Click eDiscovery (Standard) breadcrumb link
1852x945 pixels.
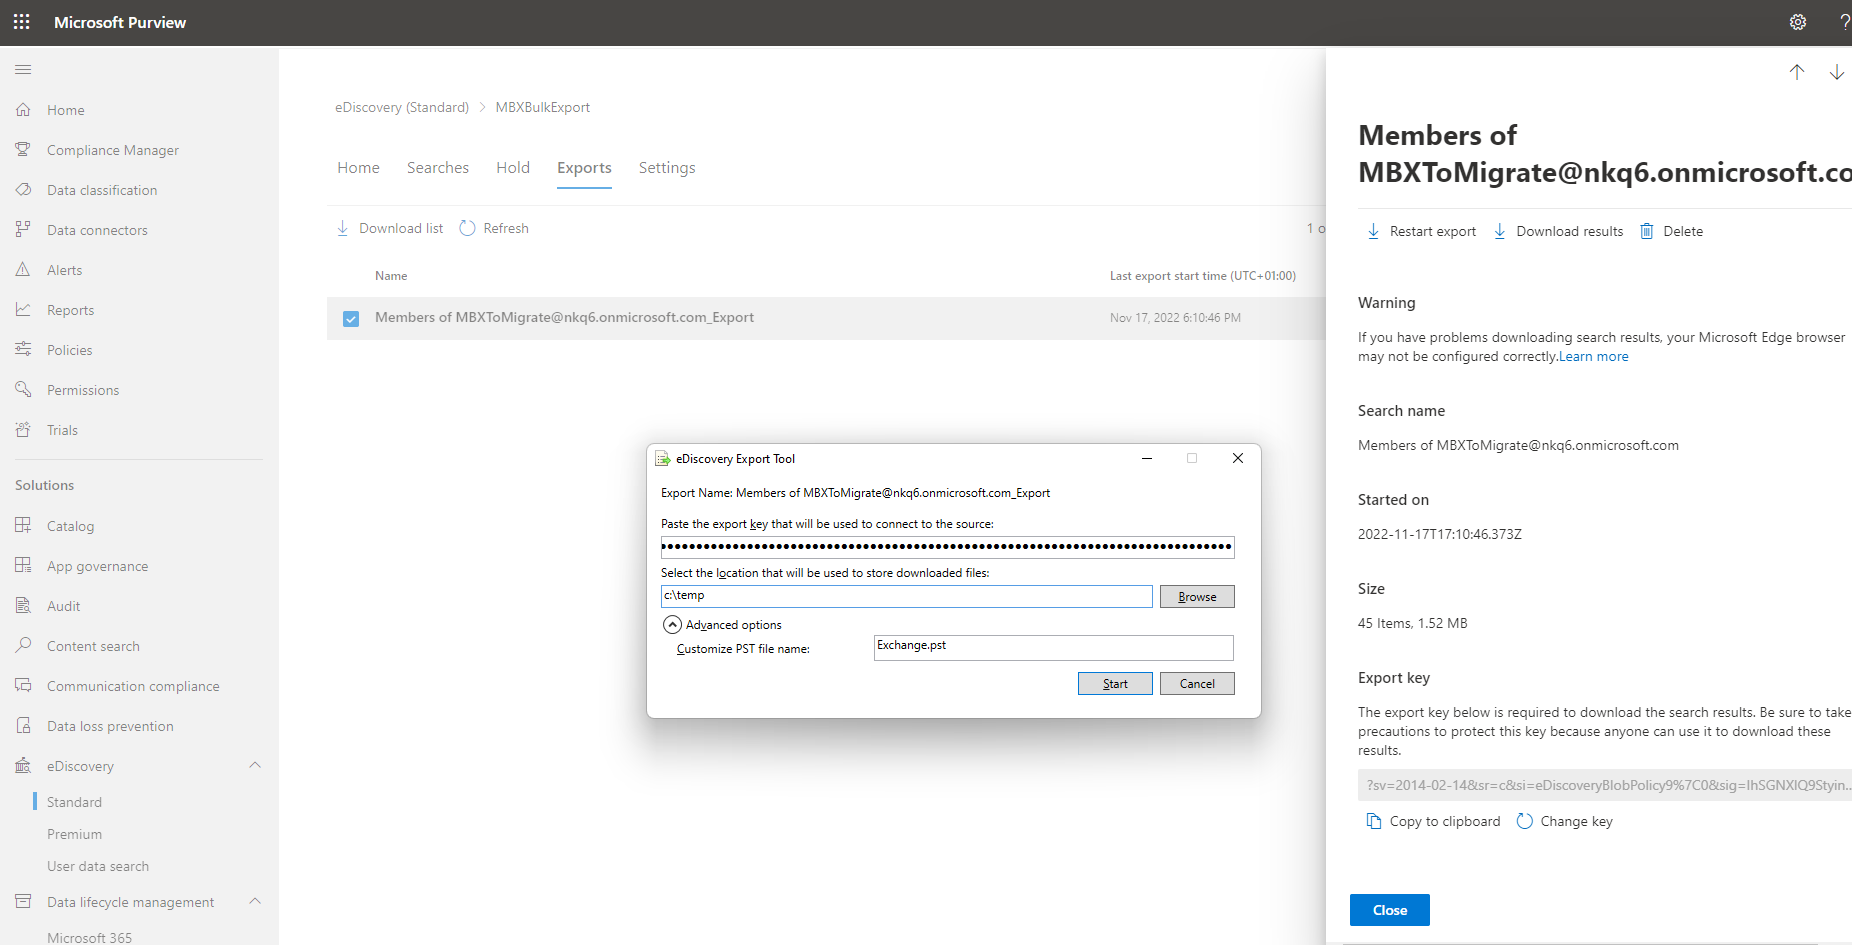click(402, 107)
